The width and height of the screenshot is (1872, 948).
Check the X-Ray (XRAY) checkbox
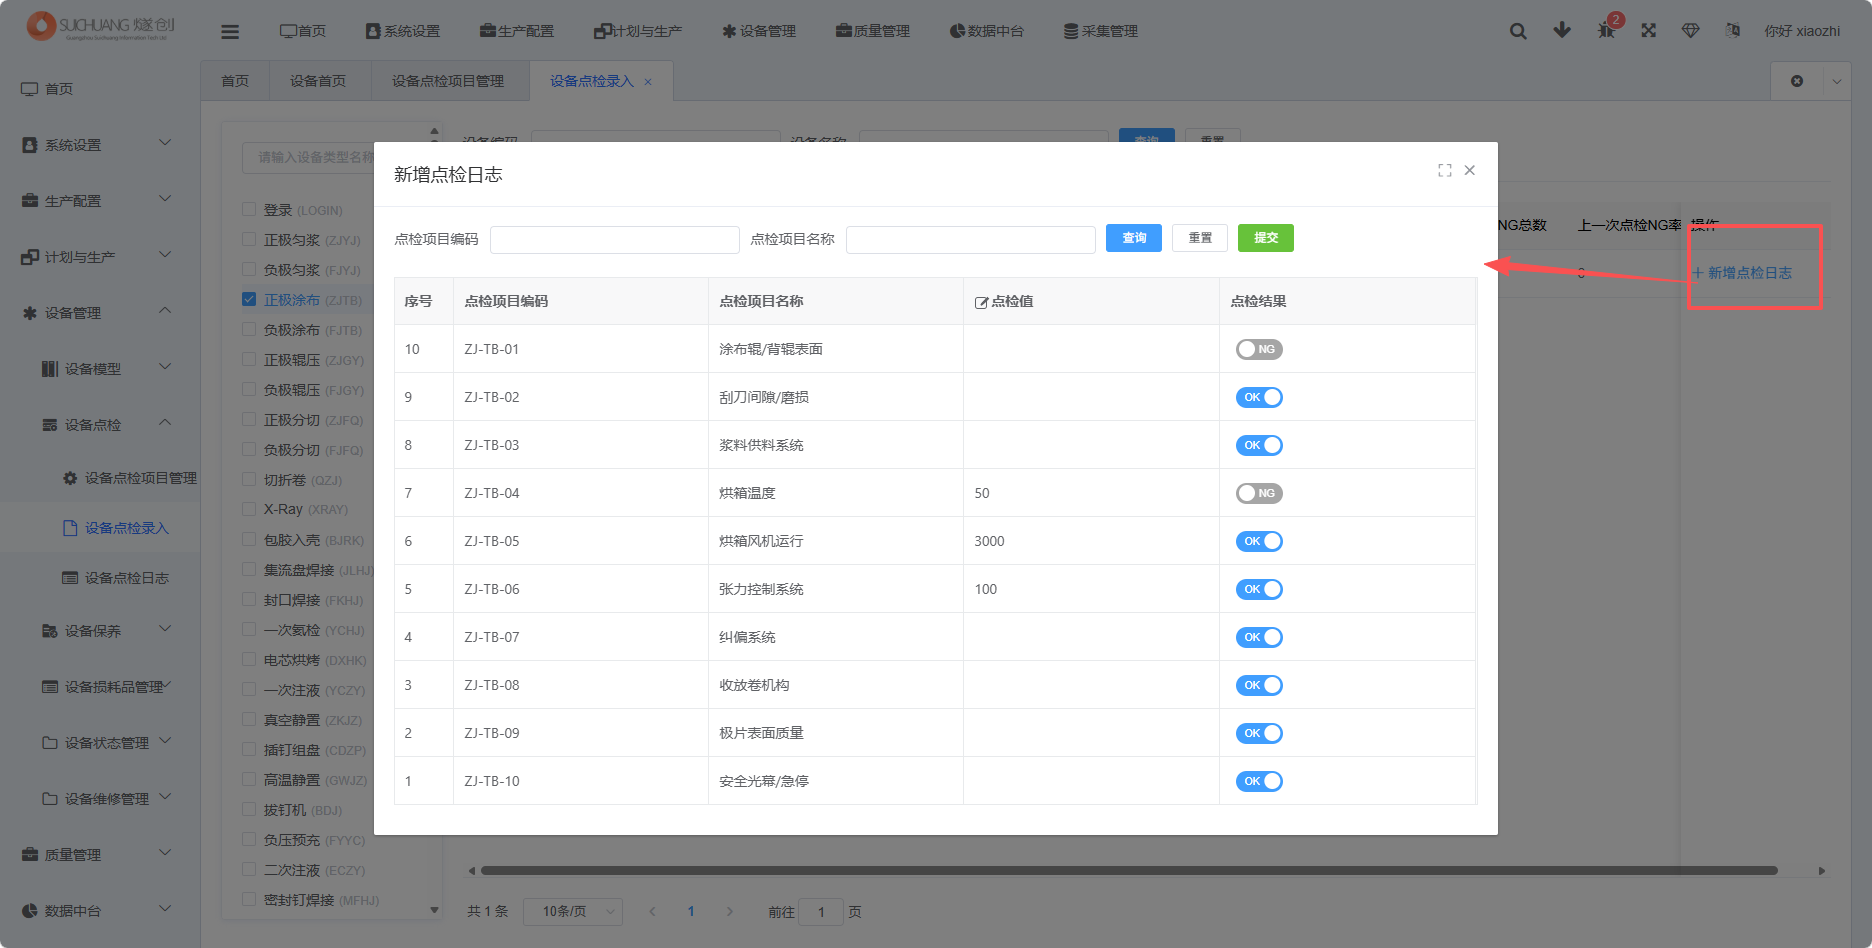249,509
